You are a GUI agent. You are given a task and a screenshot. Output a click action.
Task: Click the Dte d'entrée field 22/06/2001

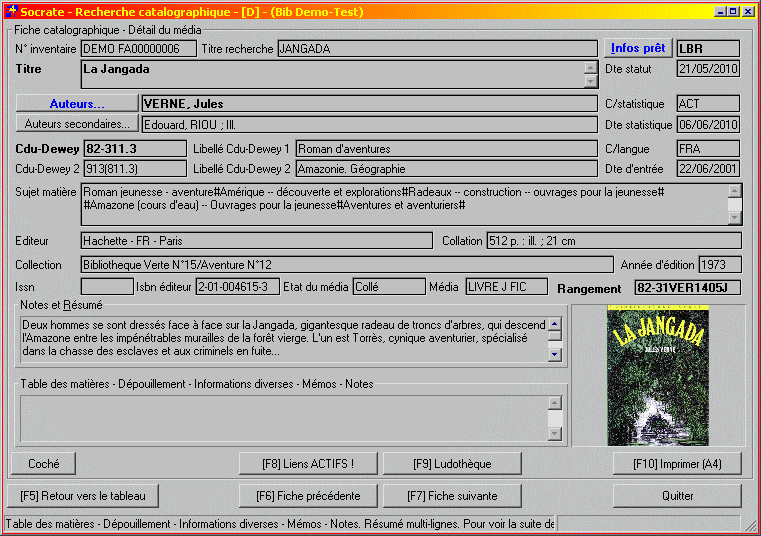[708, 169]
